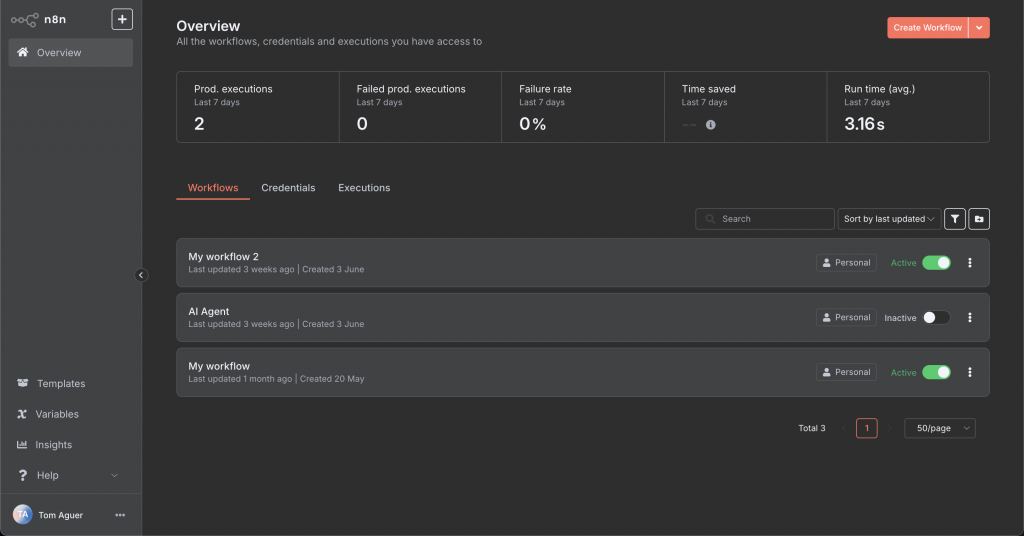Screen dimensions: 1024x536
Task: Expand the 50/page size dropdown
Action: coord(939,428)
